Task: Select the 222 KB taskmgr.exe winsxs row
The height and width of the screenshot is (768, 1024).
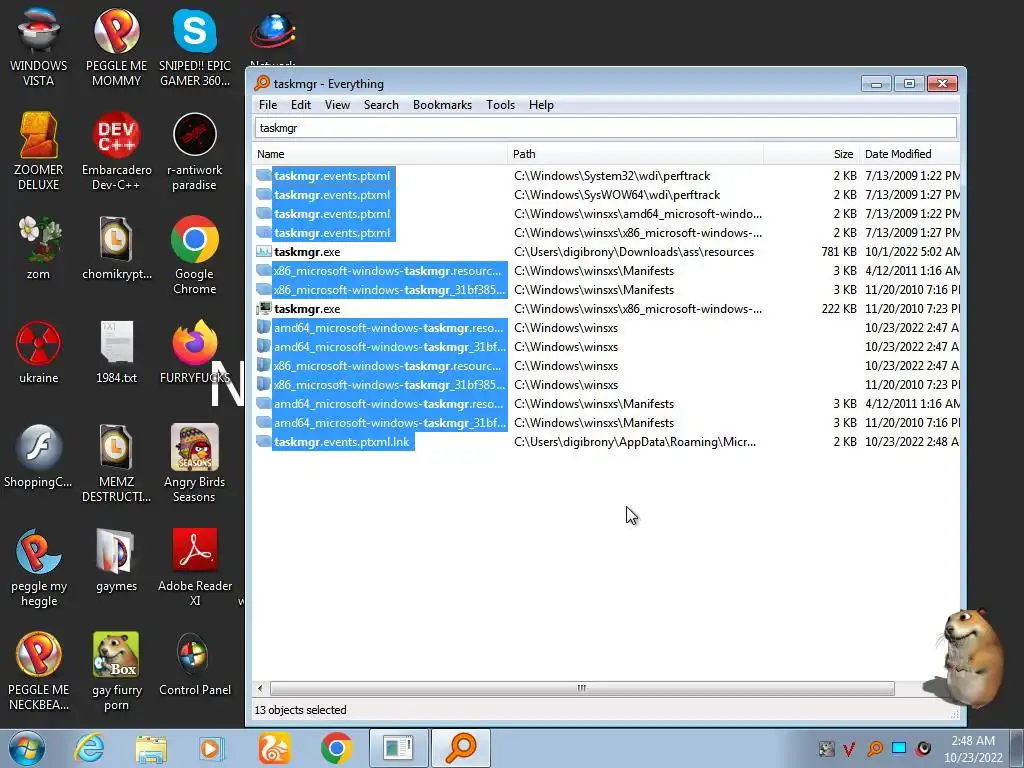Action: [607, 309]
